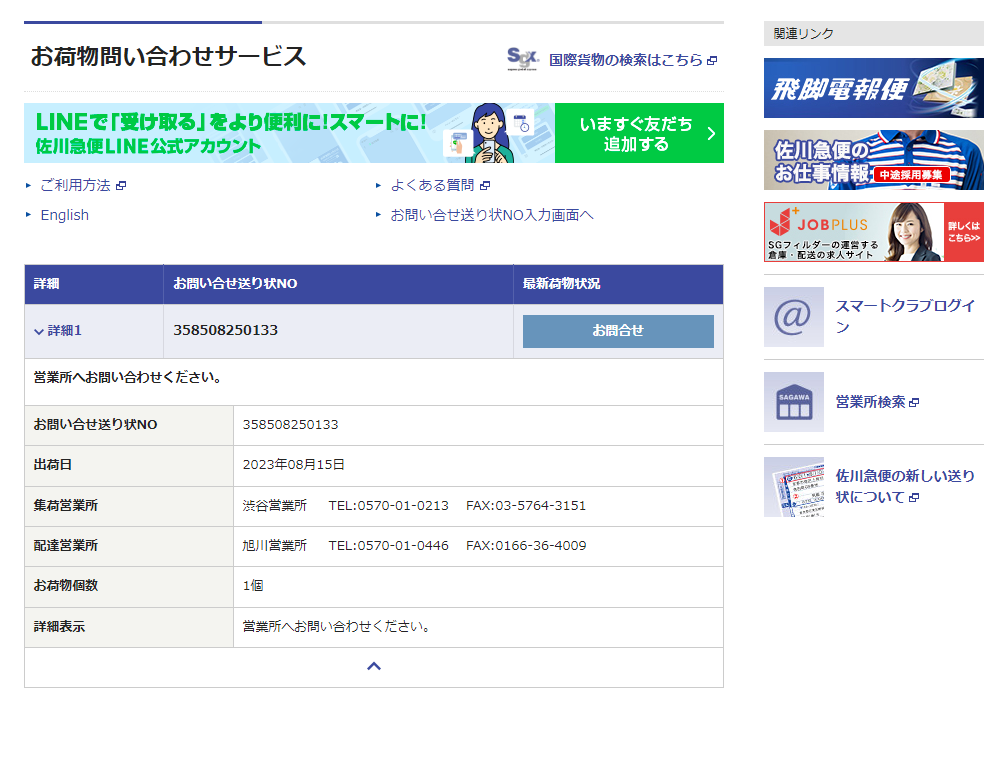Open 佐川急便の新しい送り状について link

pos(905,486)
